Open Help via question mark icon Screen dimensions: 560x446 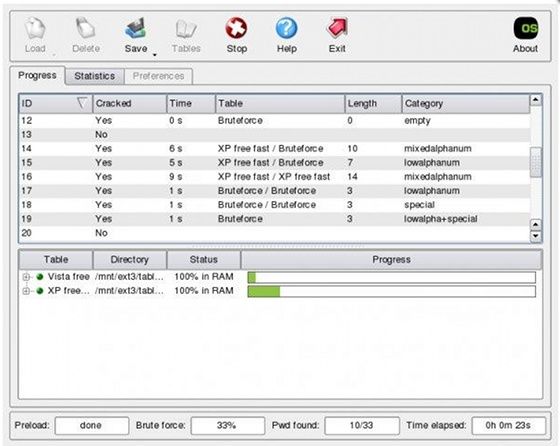click(286, 28)
